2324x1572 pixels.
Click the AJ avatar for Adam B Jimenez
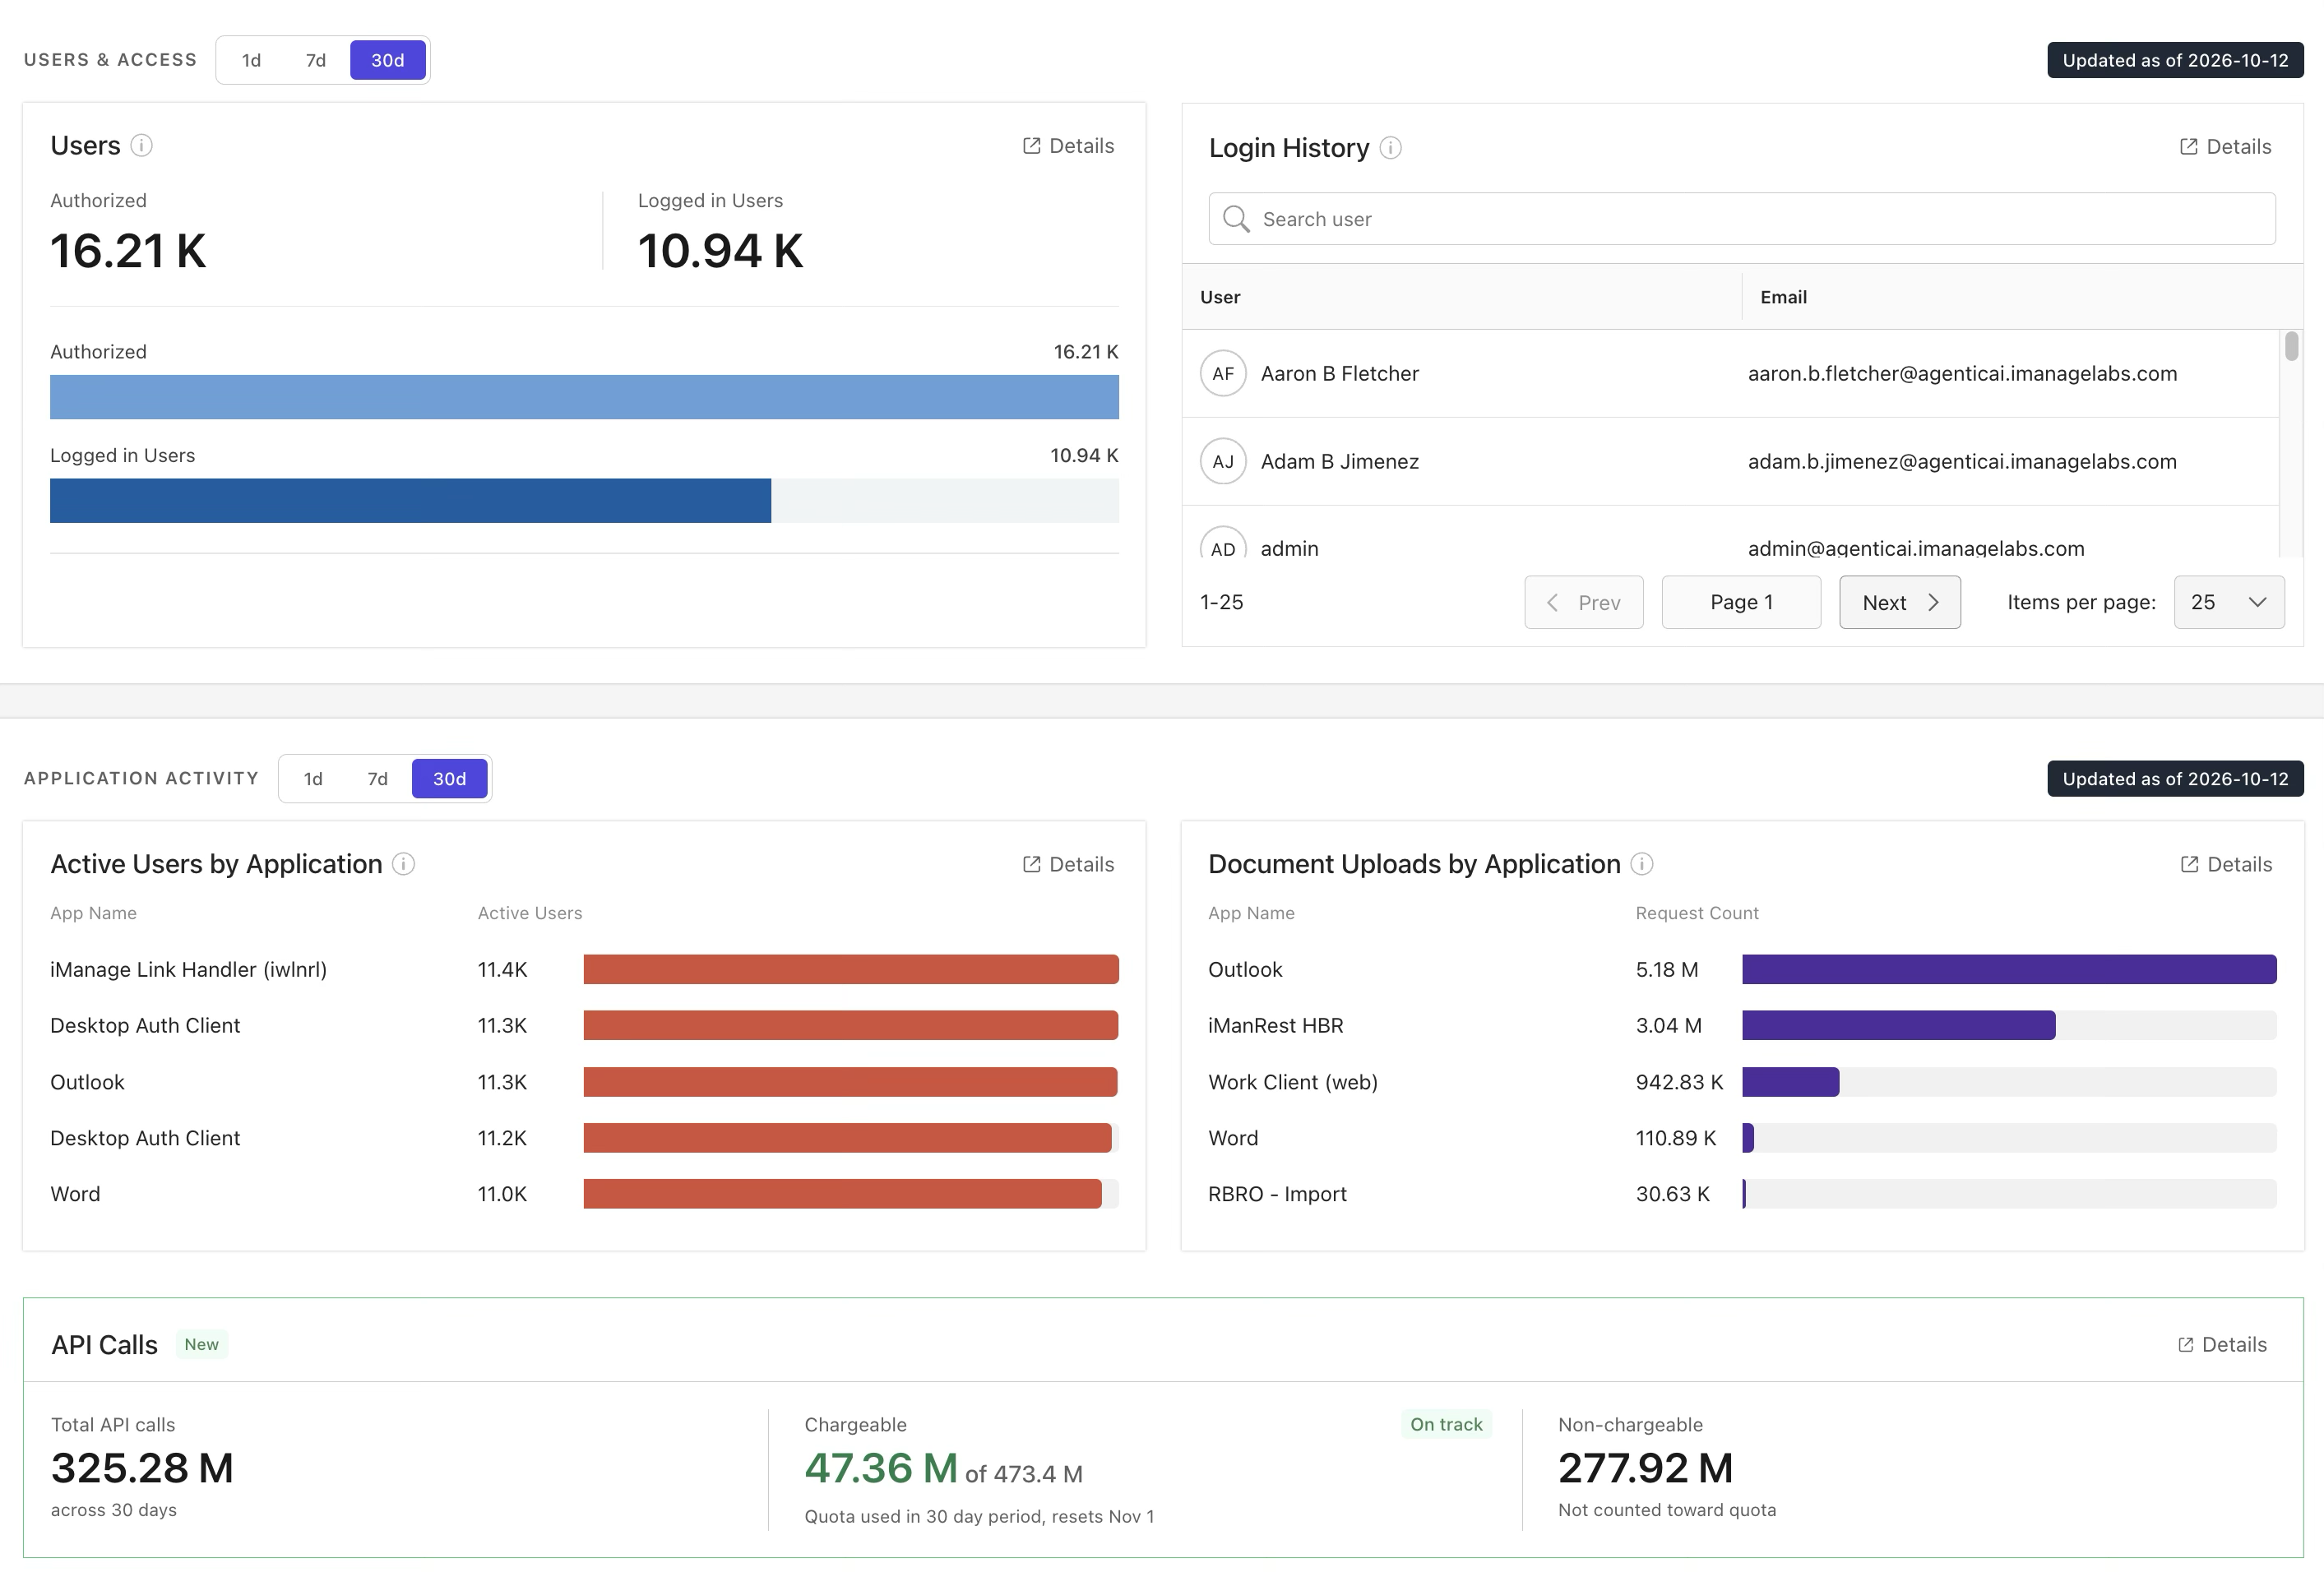pos(1222,462)
